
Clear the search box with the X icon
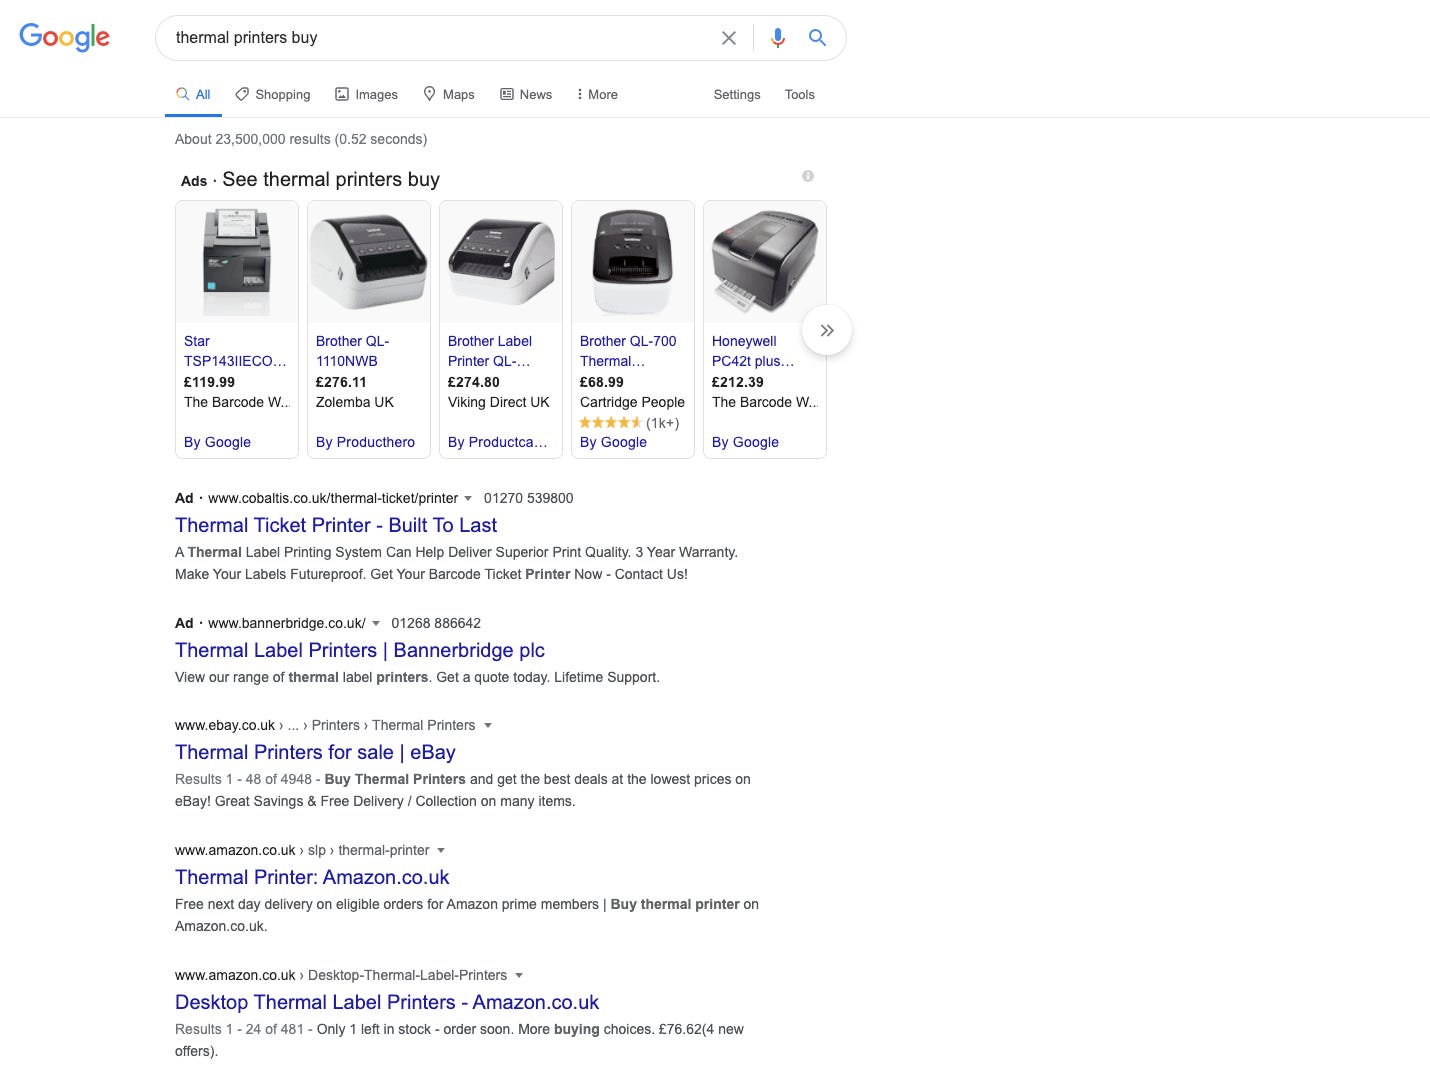click(x=729, y=38)
